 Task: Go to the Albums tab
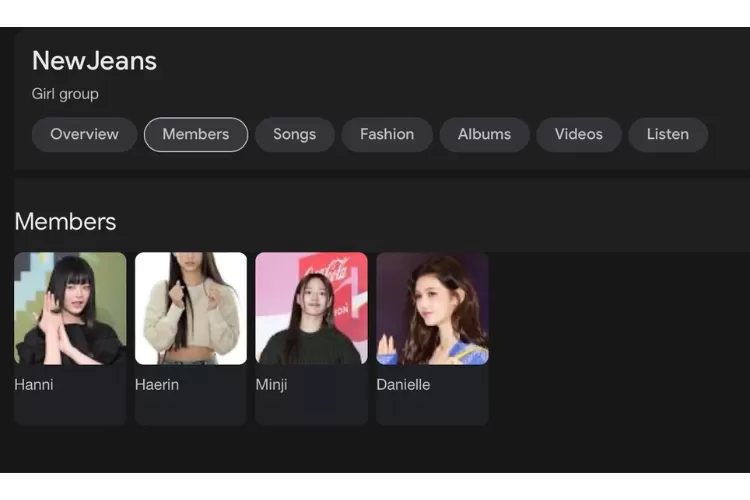[485, 134]
